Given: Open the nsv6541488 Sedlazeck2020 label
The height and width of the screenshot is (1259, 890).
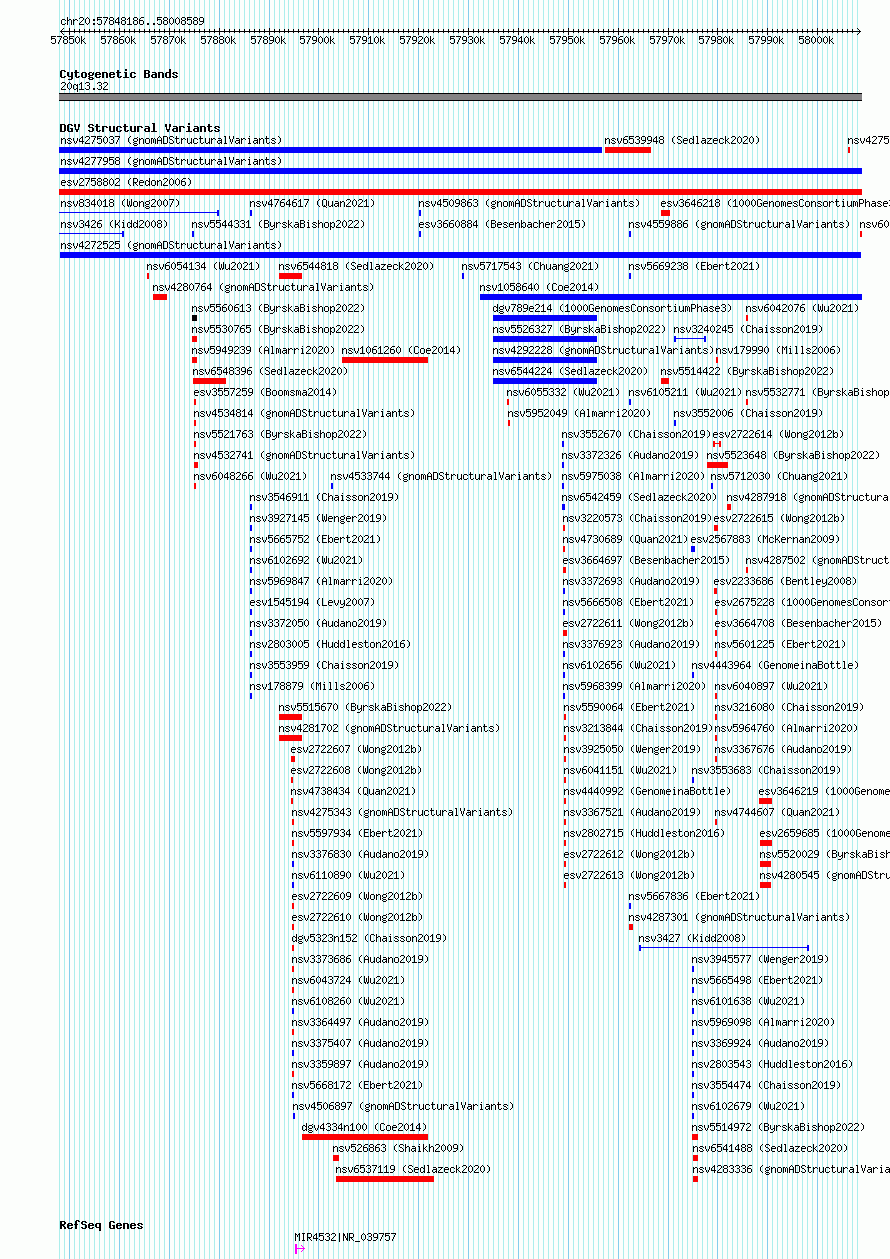Looking at the screenshot, I should point(769,1148).
